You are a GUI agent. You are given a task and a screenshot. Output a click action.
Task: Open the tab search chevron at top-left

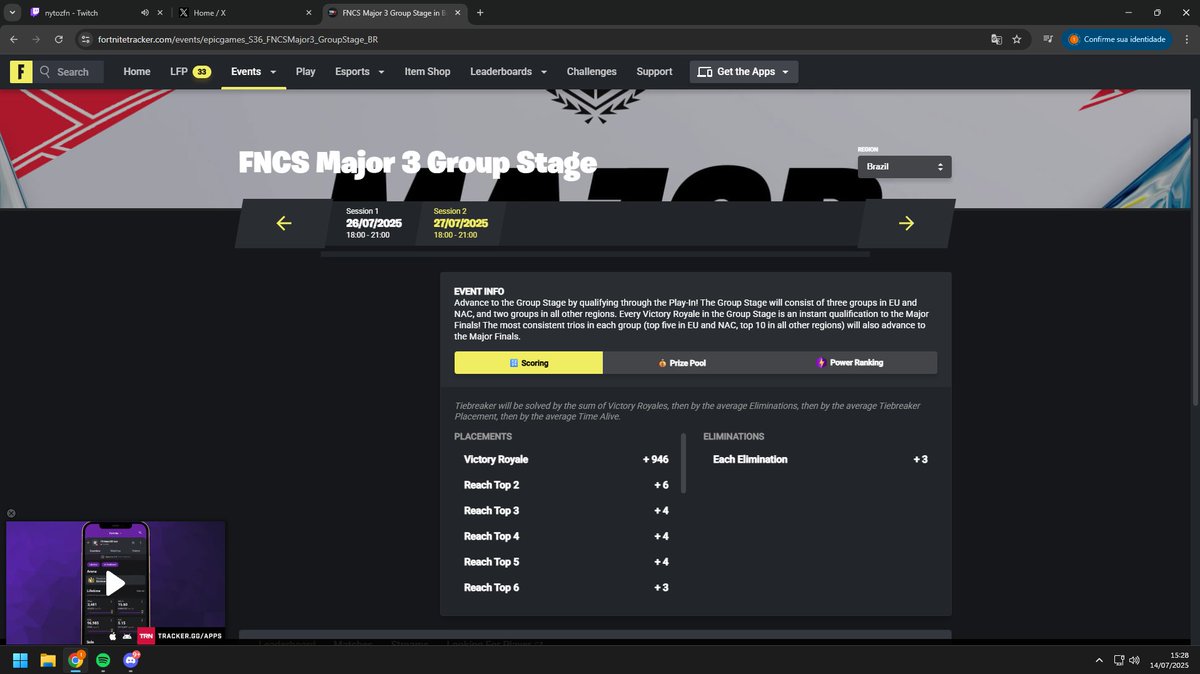click(x=12, y=13)
